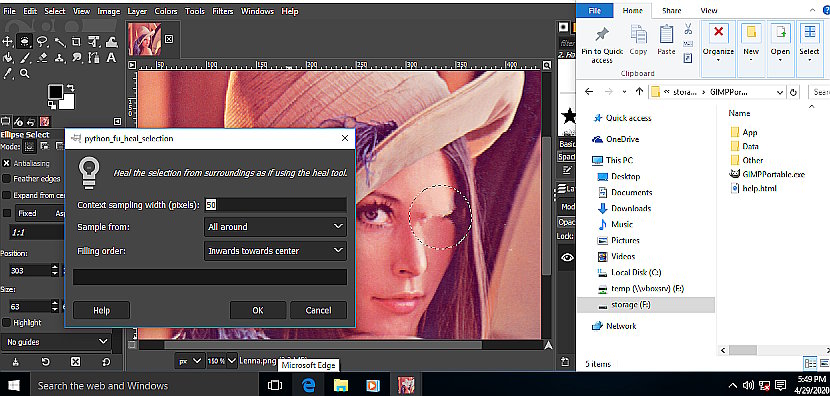Select the Ellipse Select tool

click(x=24, y=41)
